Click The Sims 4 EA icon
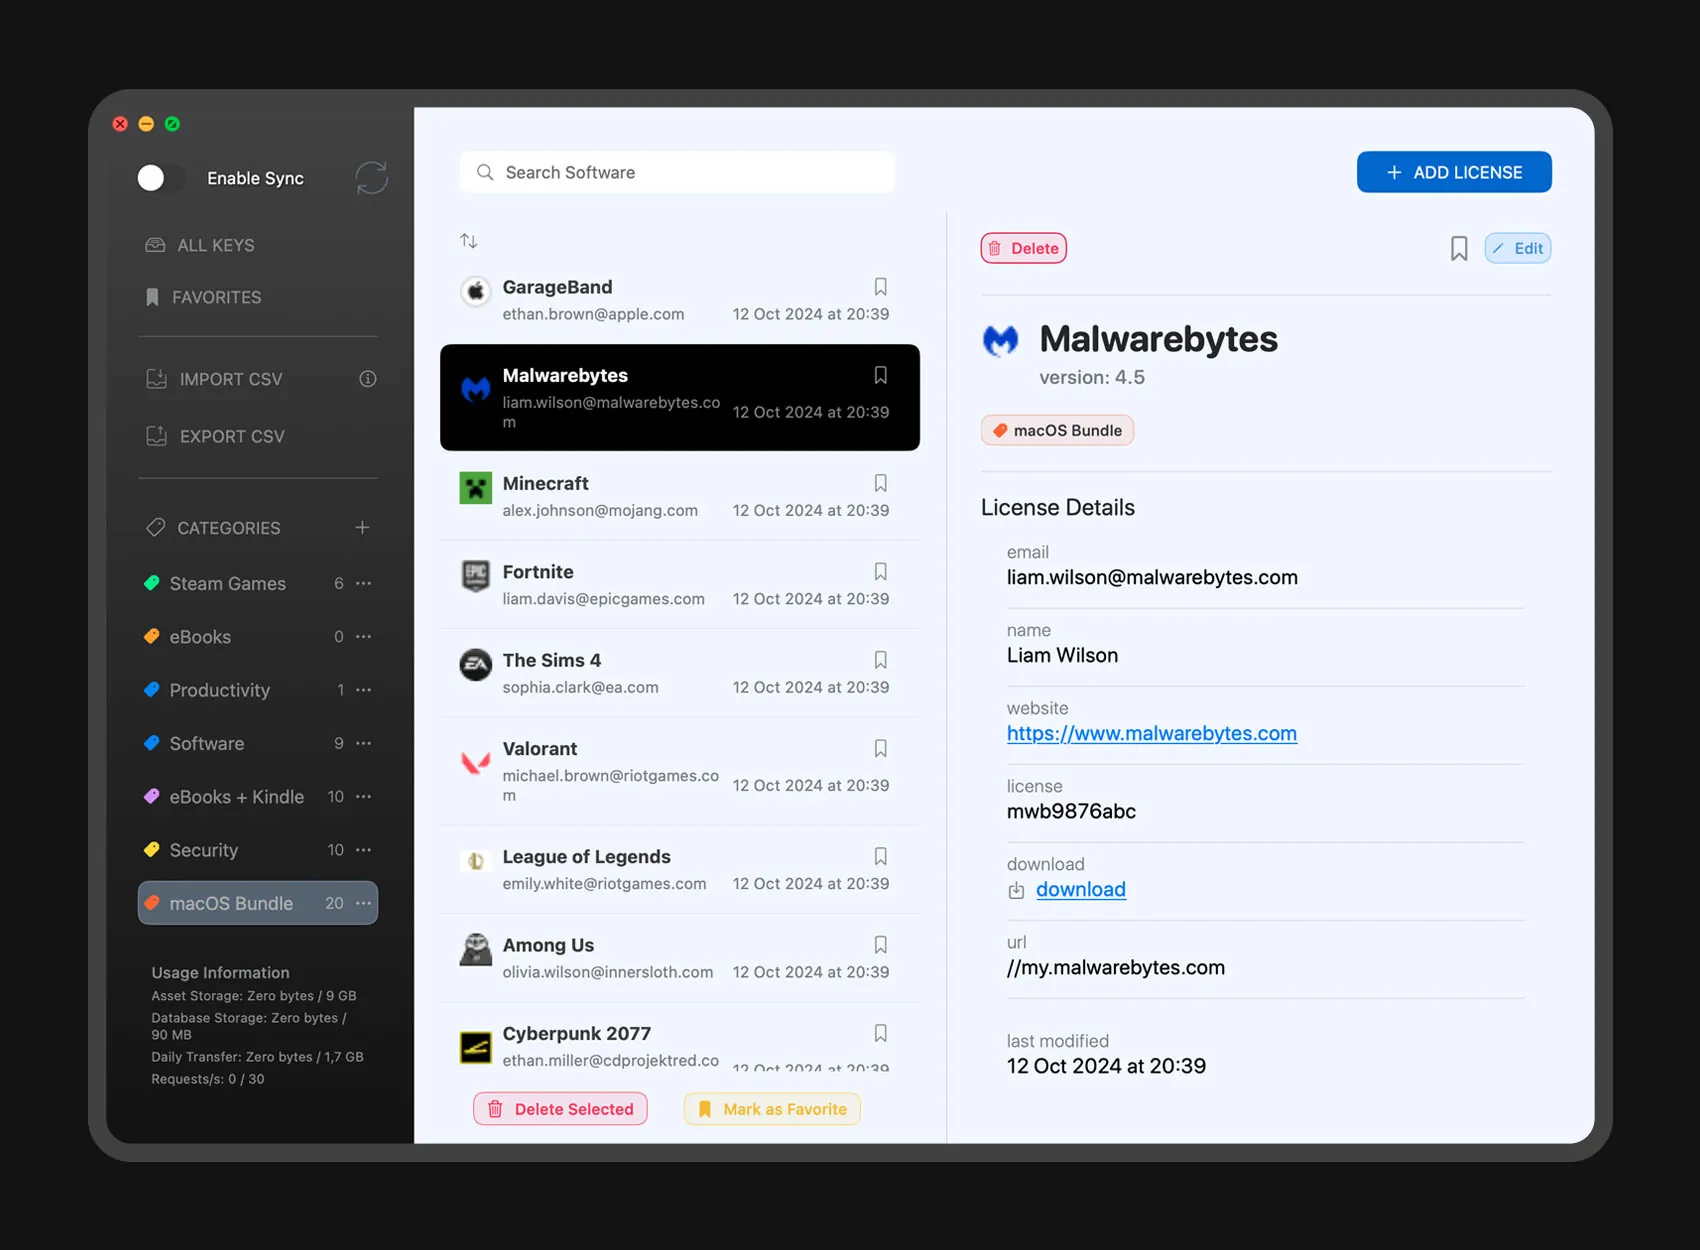 pyautogui.click(x=476, y=665)
